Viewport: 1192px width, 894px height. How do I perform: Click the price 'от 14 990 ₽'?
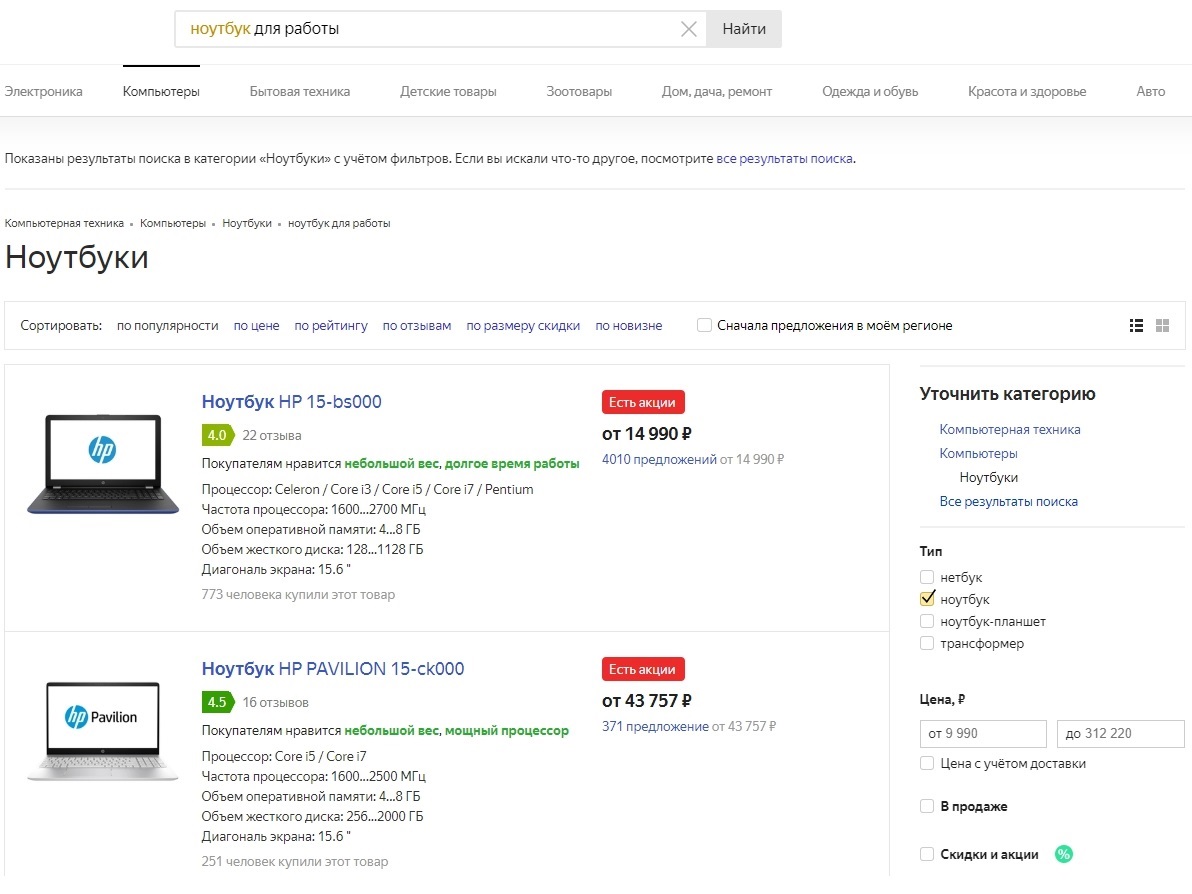coord(647,433)
